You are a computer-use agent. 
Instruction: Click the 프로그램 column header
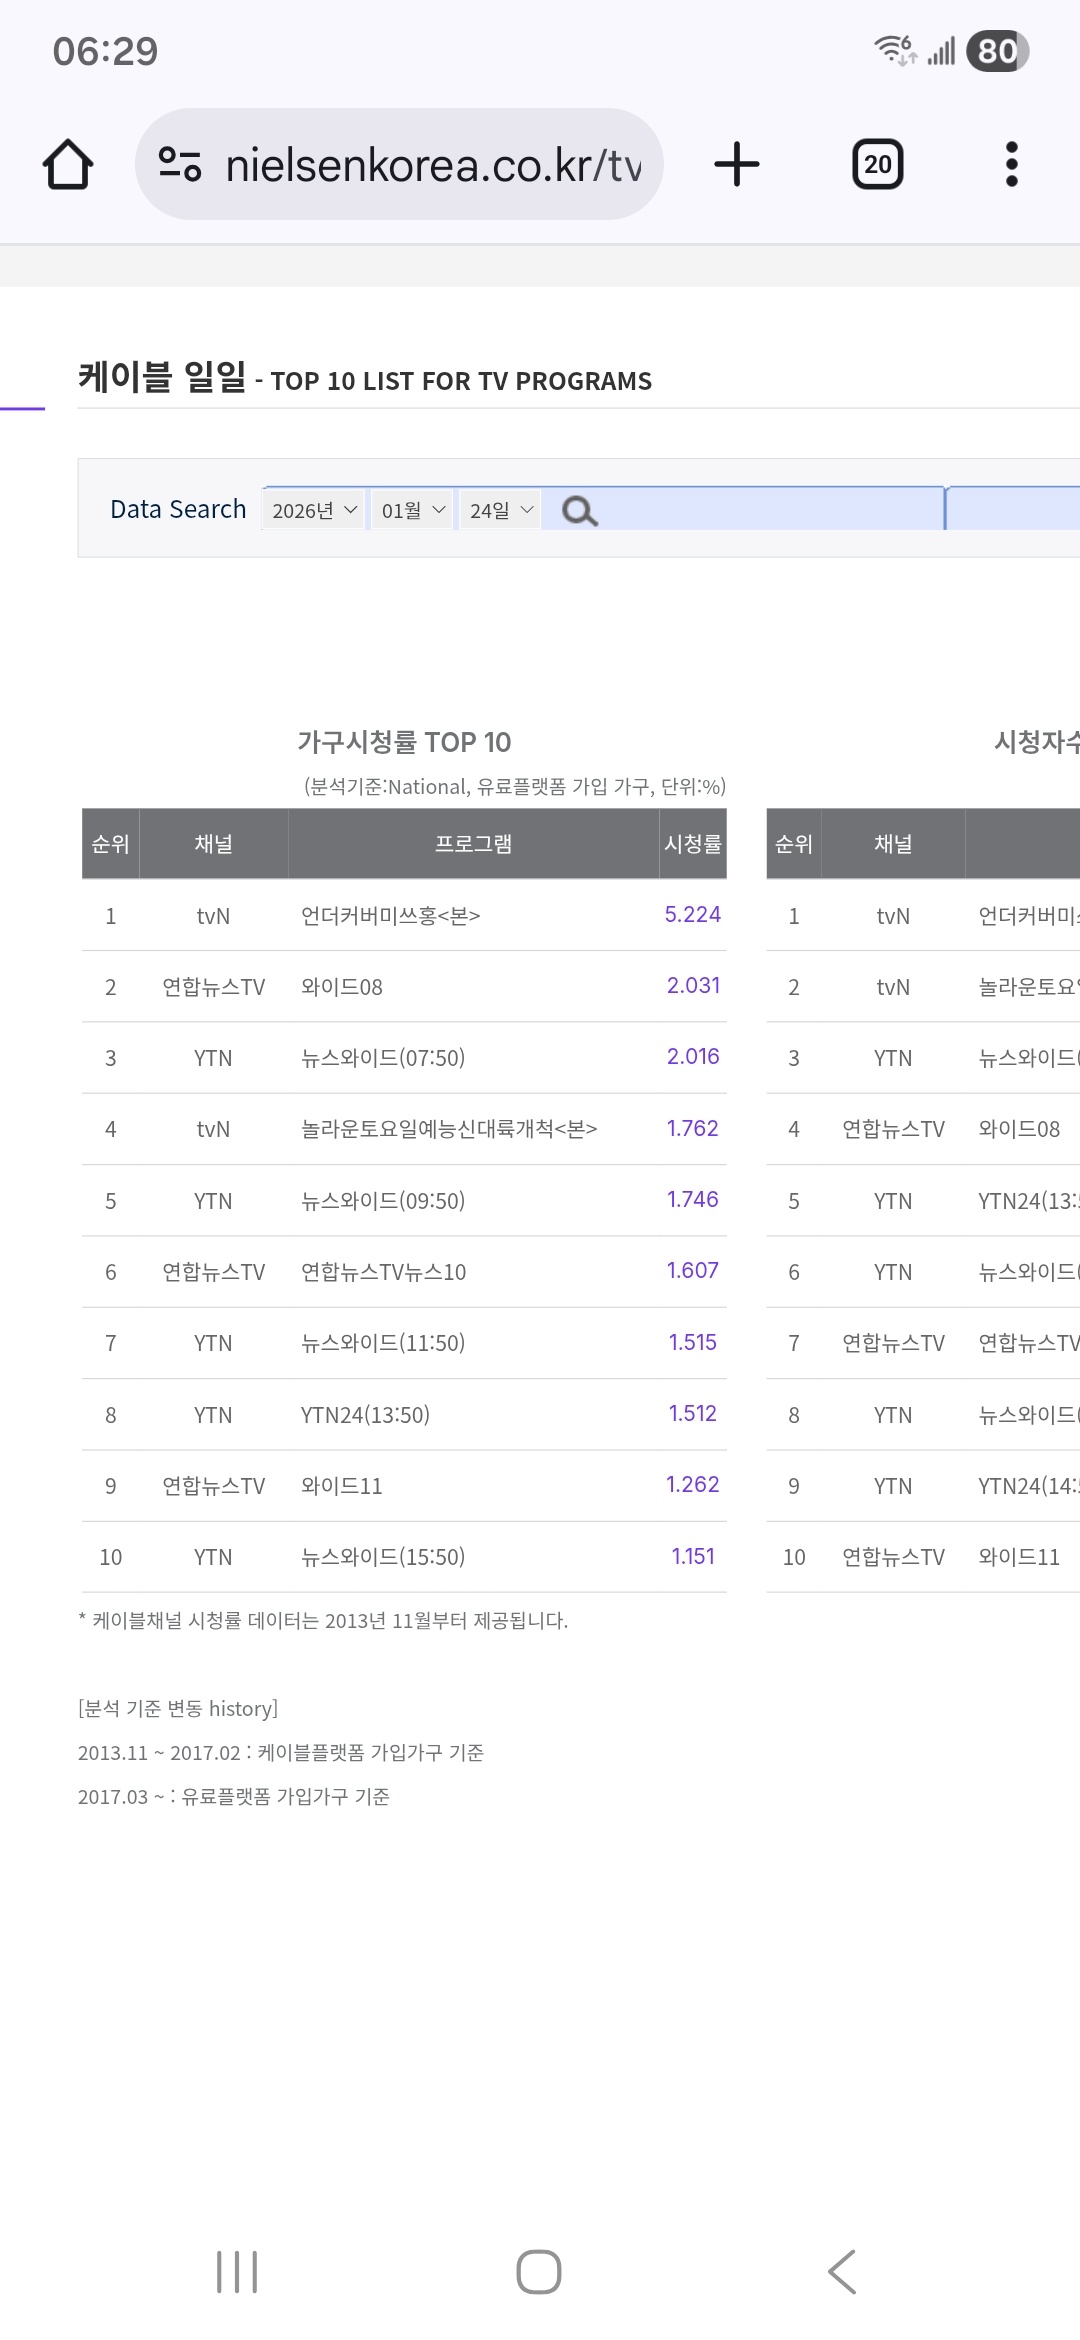(473, 844)
